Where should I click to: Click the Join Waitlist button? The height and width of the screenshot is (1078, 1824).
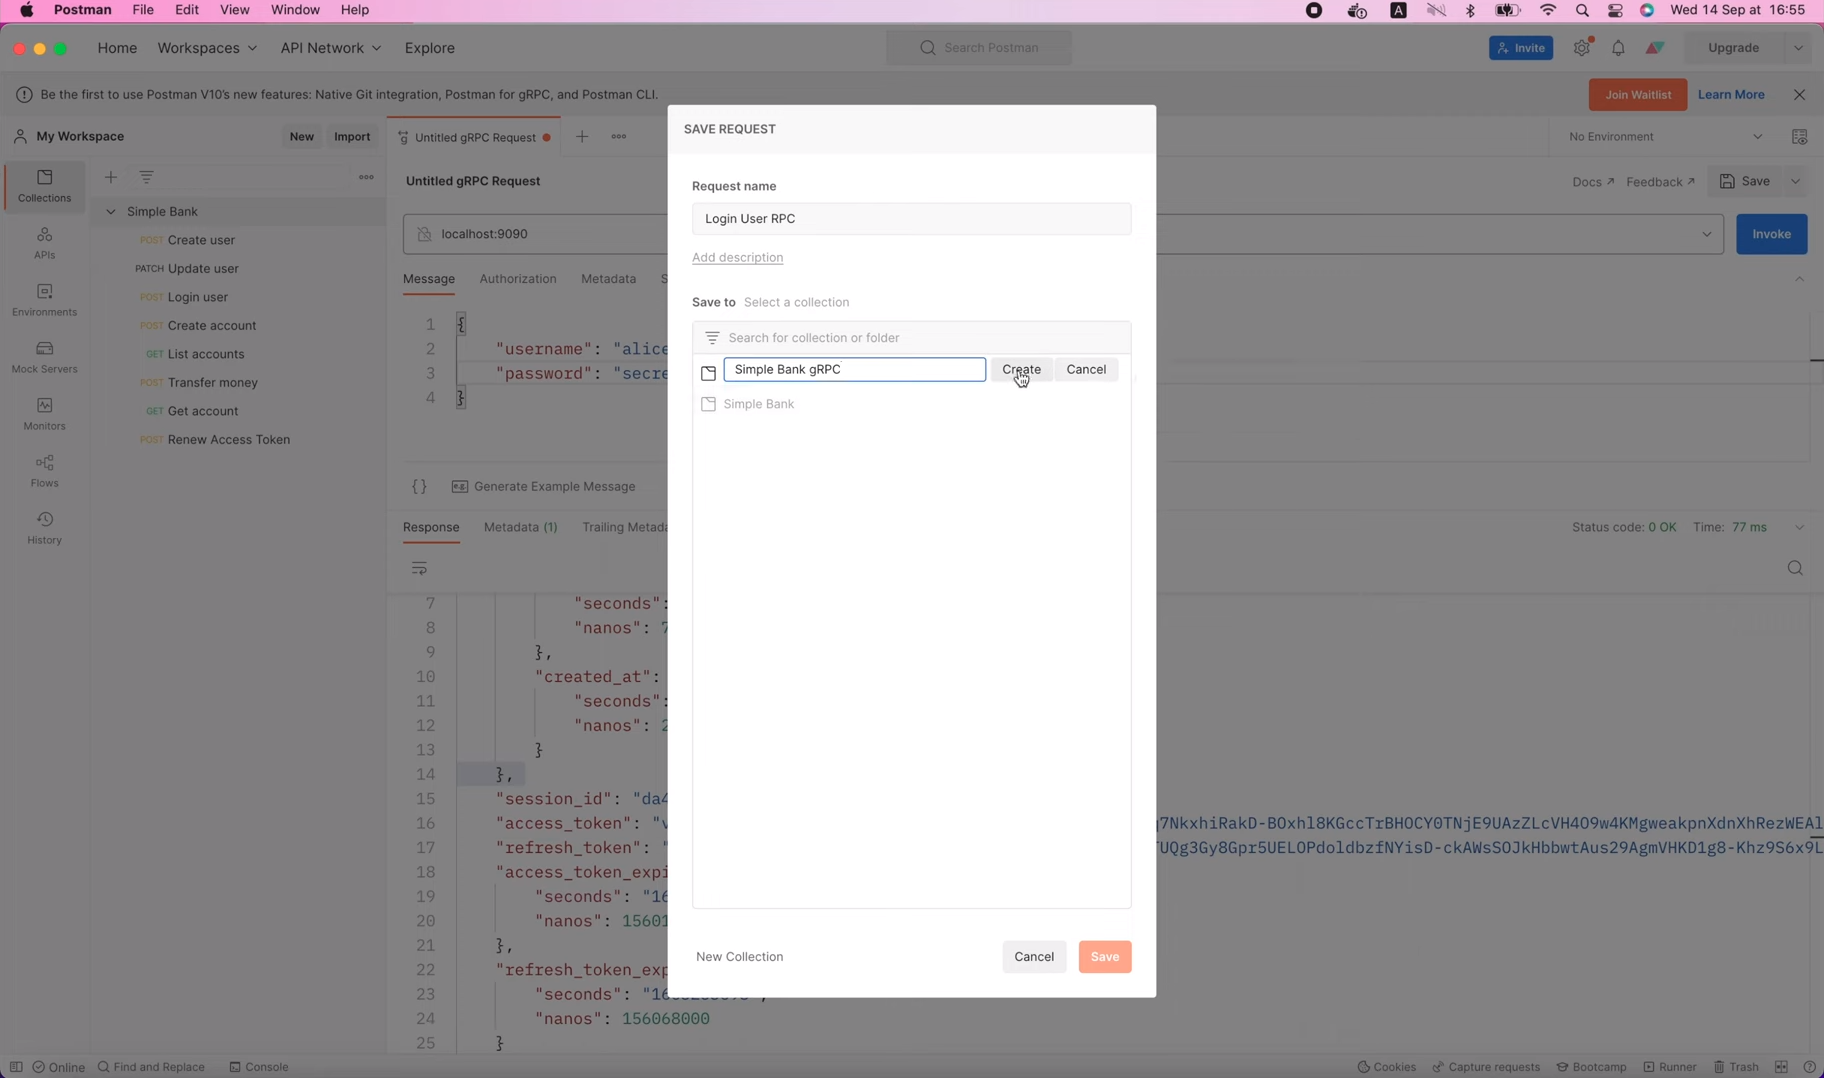1637,95
